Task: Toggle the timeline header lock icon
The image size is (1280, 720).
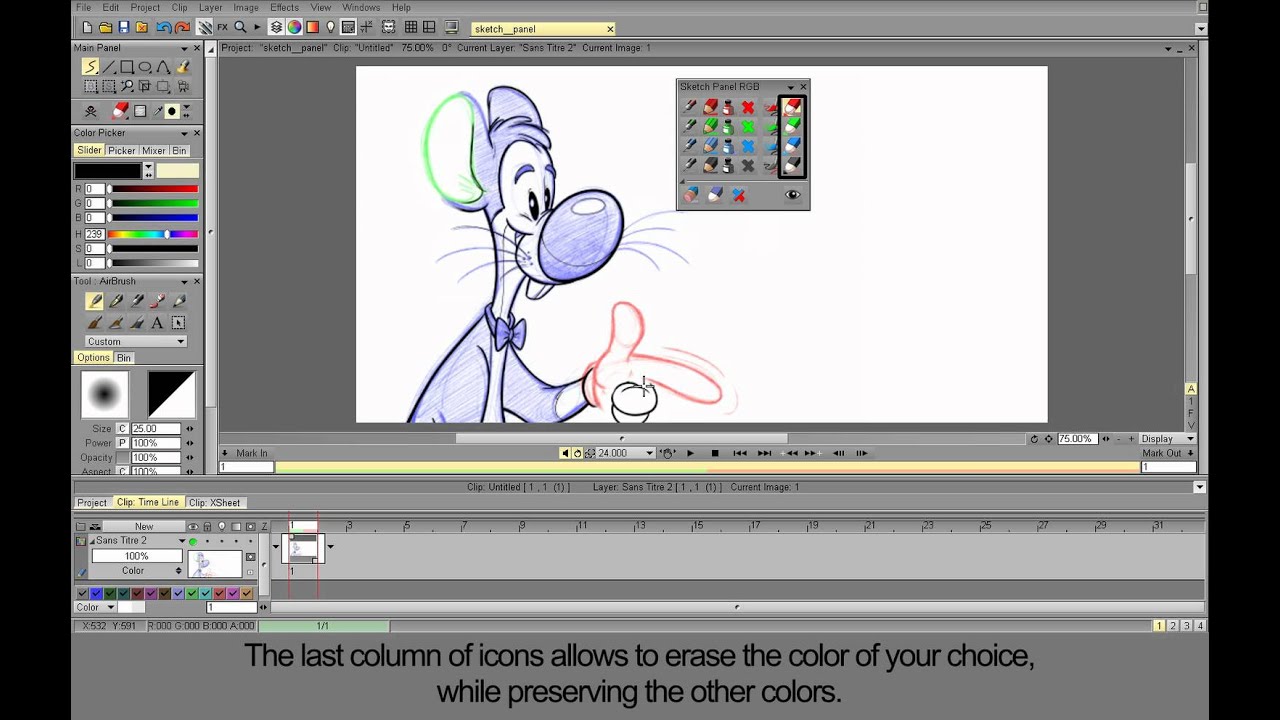Action: coord(207,526)
